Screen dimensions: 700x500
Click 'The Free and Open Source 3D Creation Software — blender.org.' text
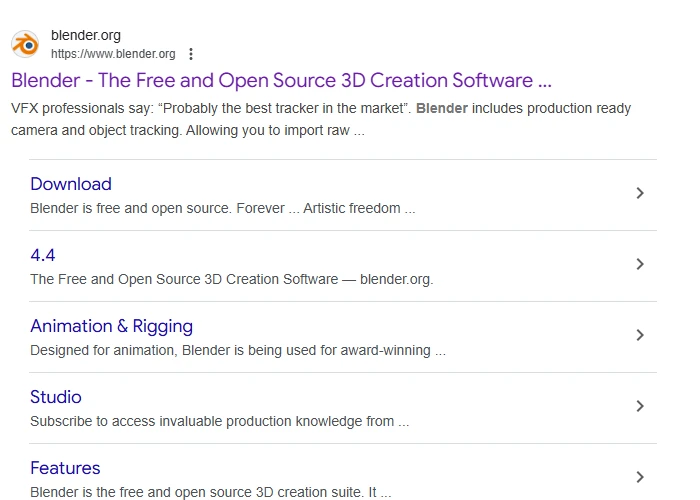[232, 279]
